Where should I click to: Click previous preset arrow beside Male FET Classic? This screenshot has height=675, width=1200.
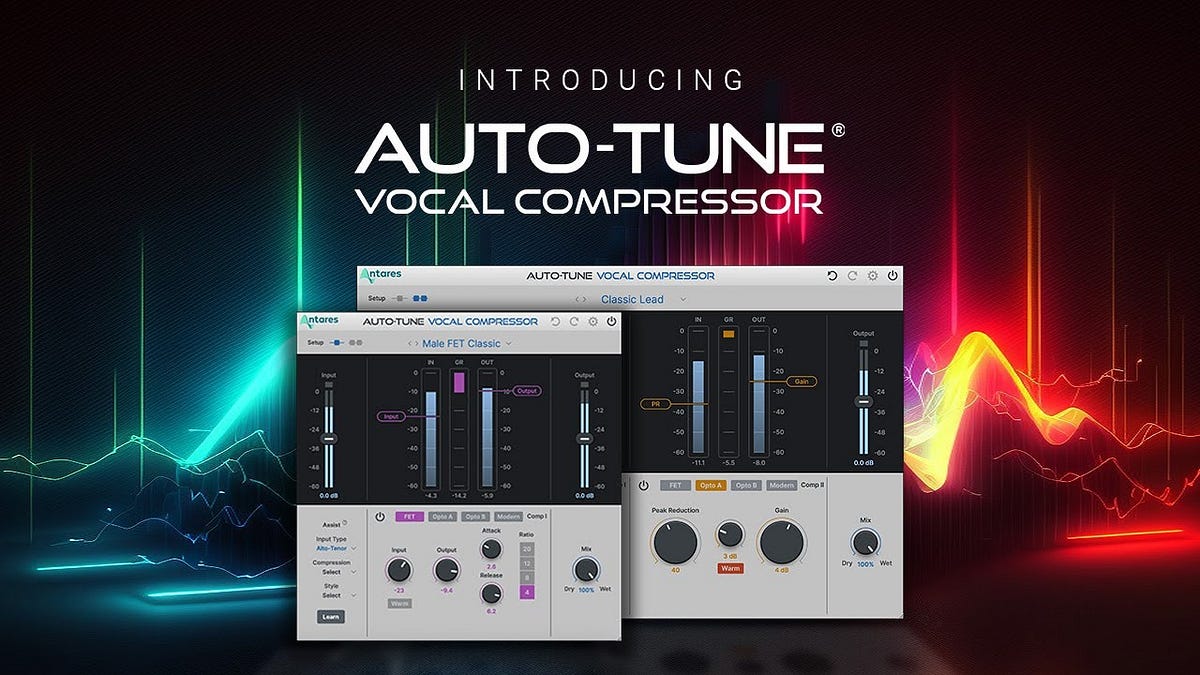point(409,344)
